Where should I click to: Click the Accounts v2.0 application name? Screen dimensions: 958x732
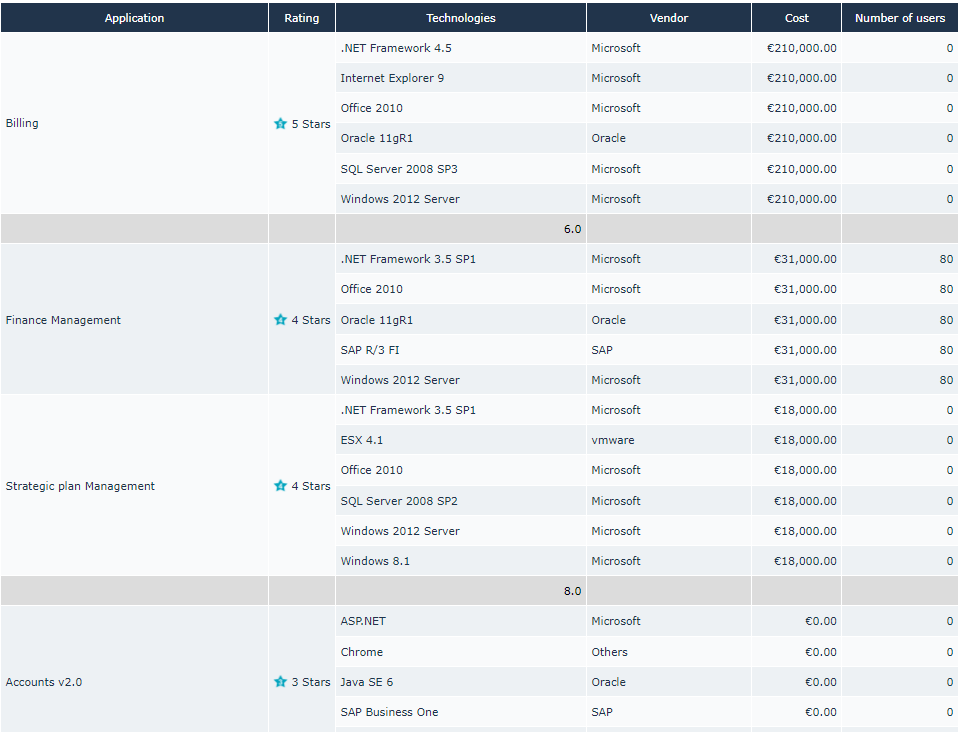coord(44,682)
